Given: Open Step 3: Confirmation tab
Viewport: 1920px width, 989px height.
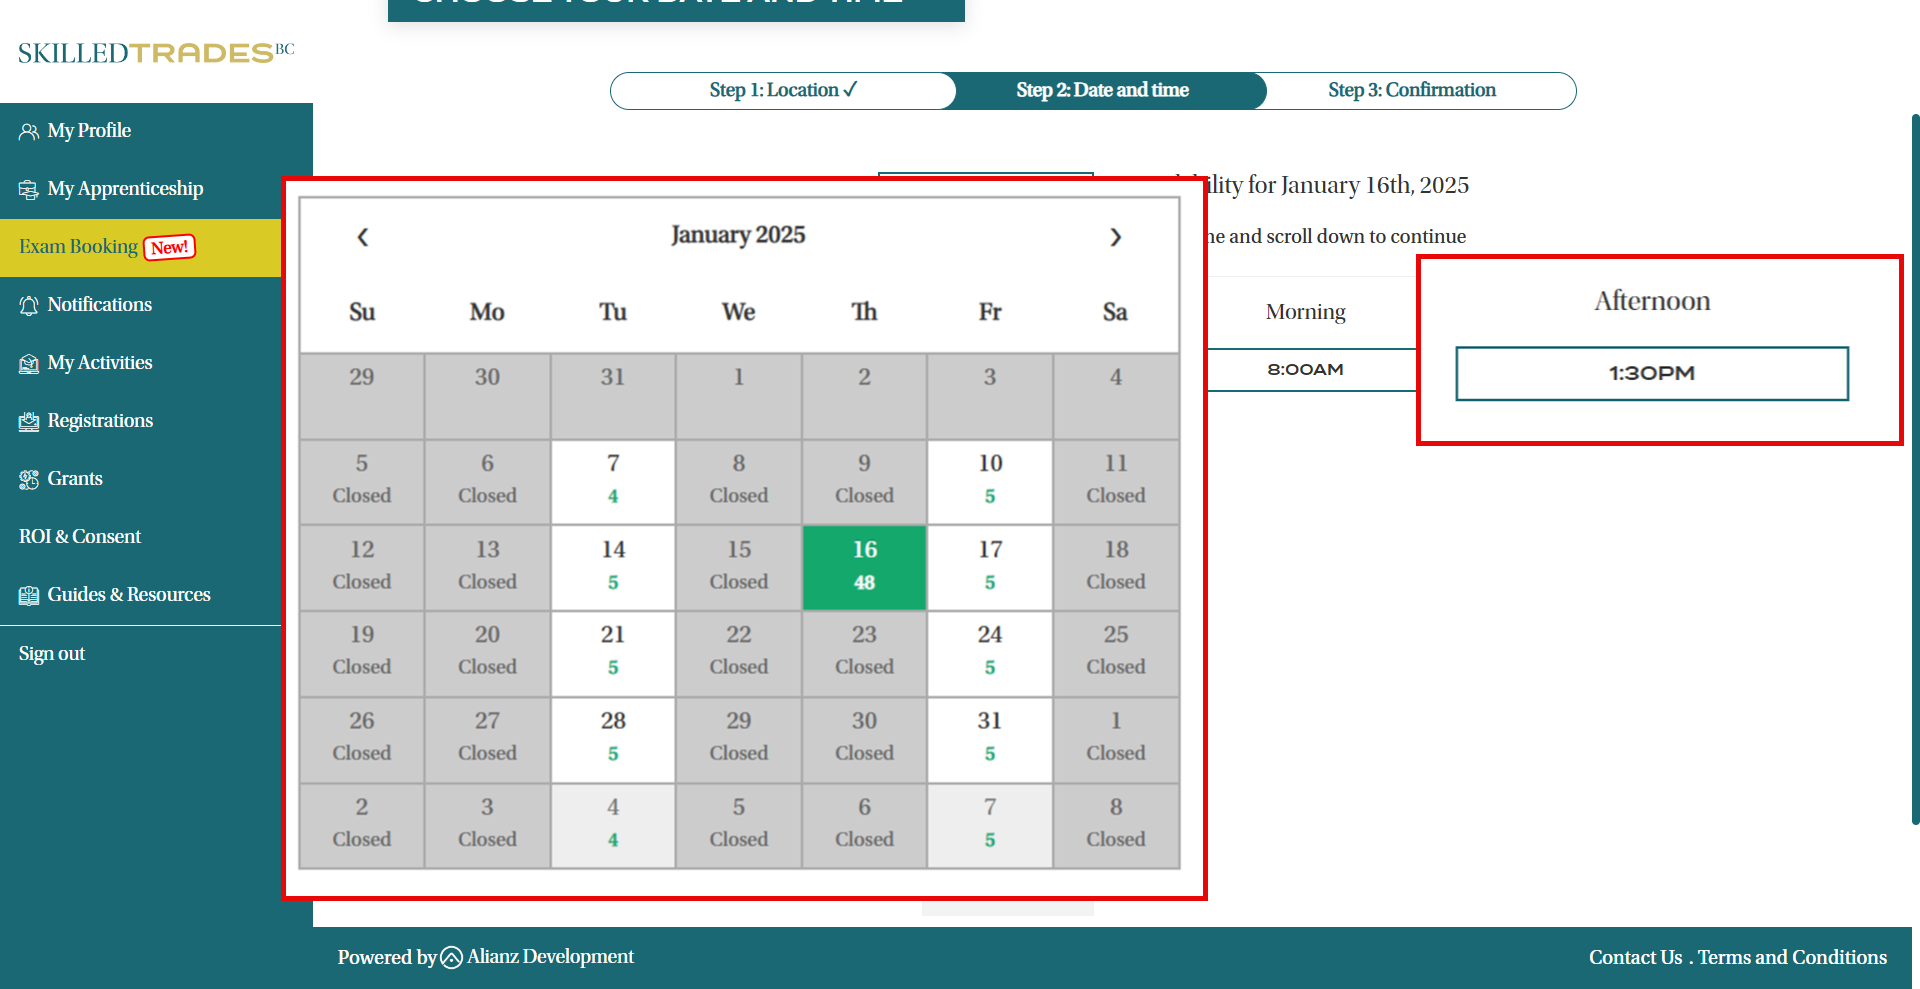Looking at the screenshot, I should tap(1411, 90).
